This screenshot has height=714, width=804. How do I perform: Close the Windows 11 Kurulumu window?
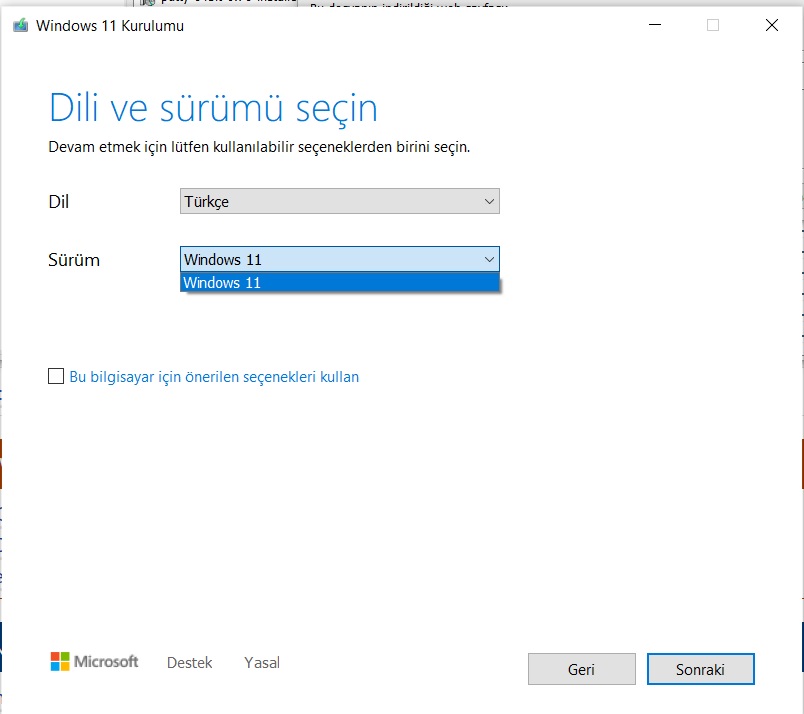click(x=771, y=26)
